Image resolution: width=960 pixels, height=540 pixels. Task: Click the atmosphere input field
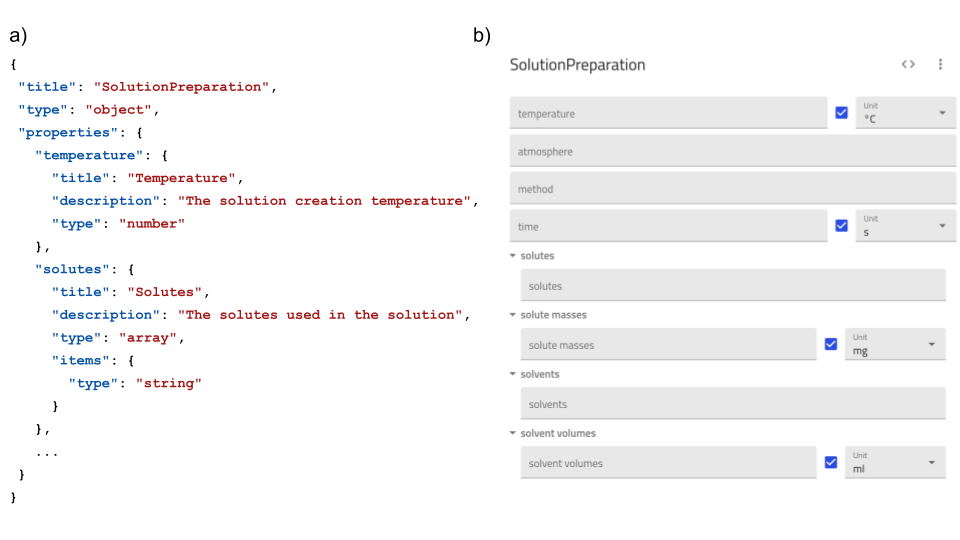732,151
